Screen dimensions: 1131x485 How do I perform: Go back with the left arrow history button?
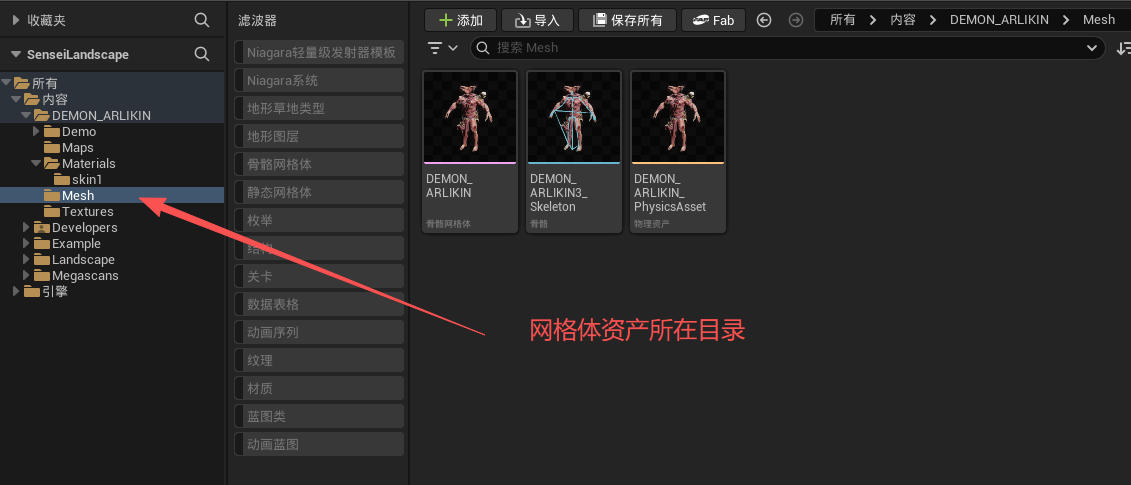tap(764, 20)
